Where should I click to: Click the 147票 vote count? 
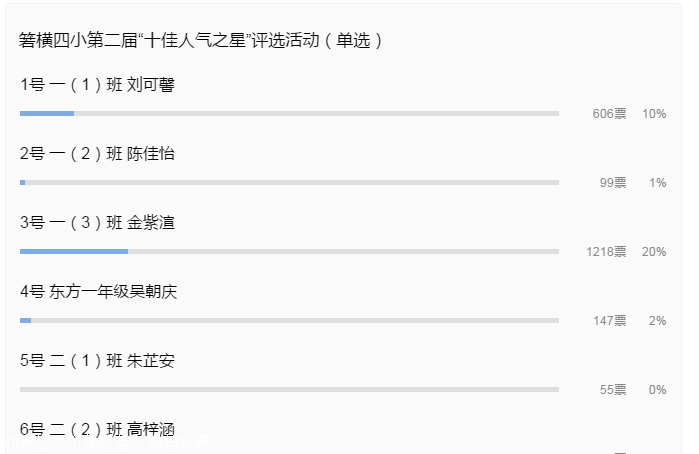click(x=609, y=321)
